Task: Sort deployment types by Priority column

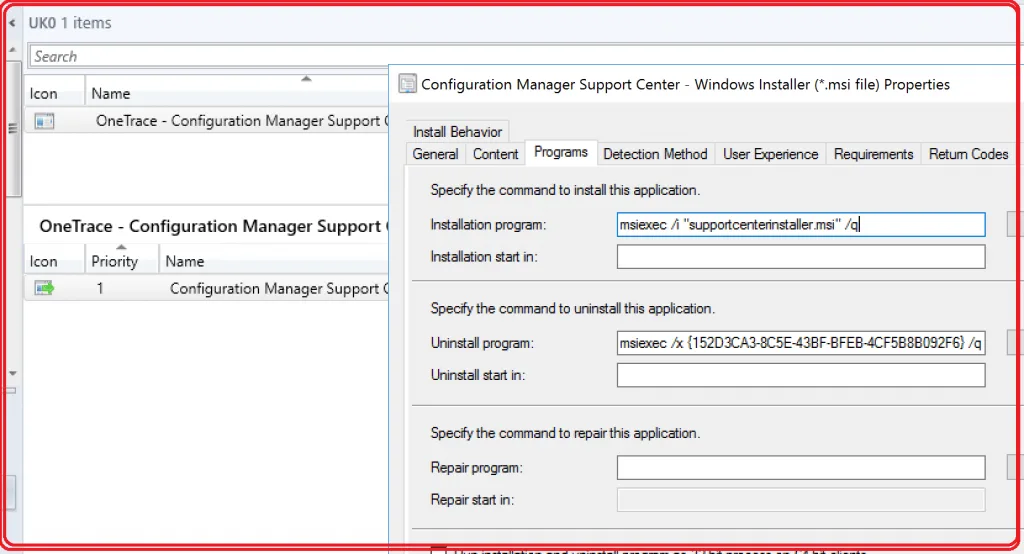Action: [x=121, y=261]
